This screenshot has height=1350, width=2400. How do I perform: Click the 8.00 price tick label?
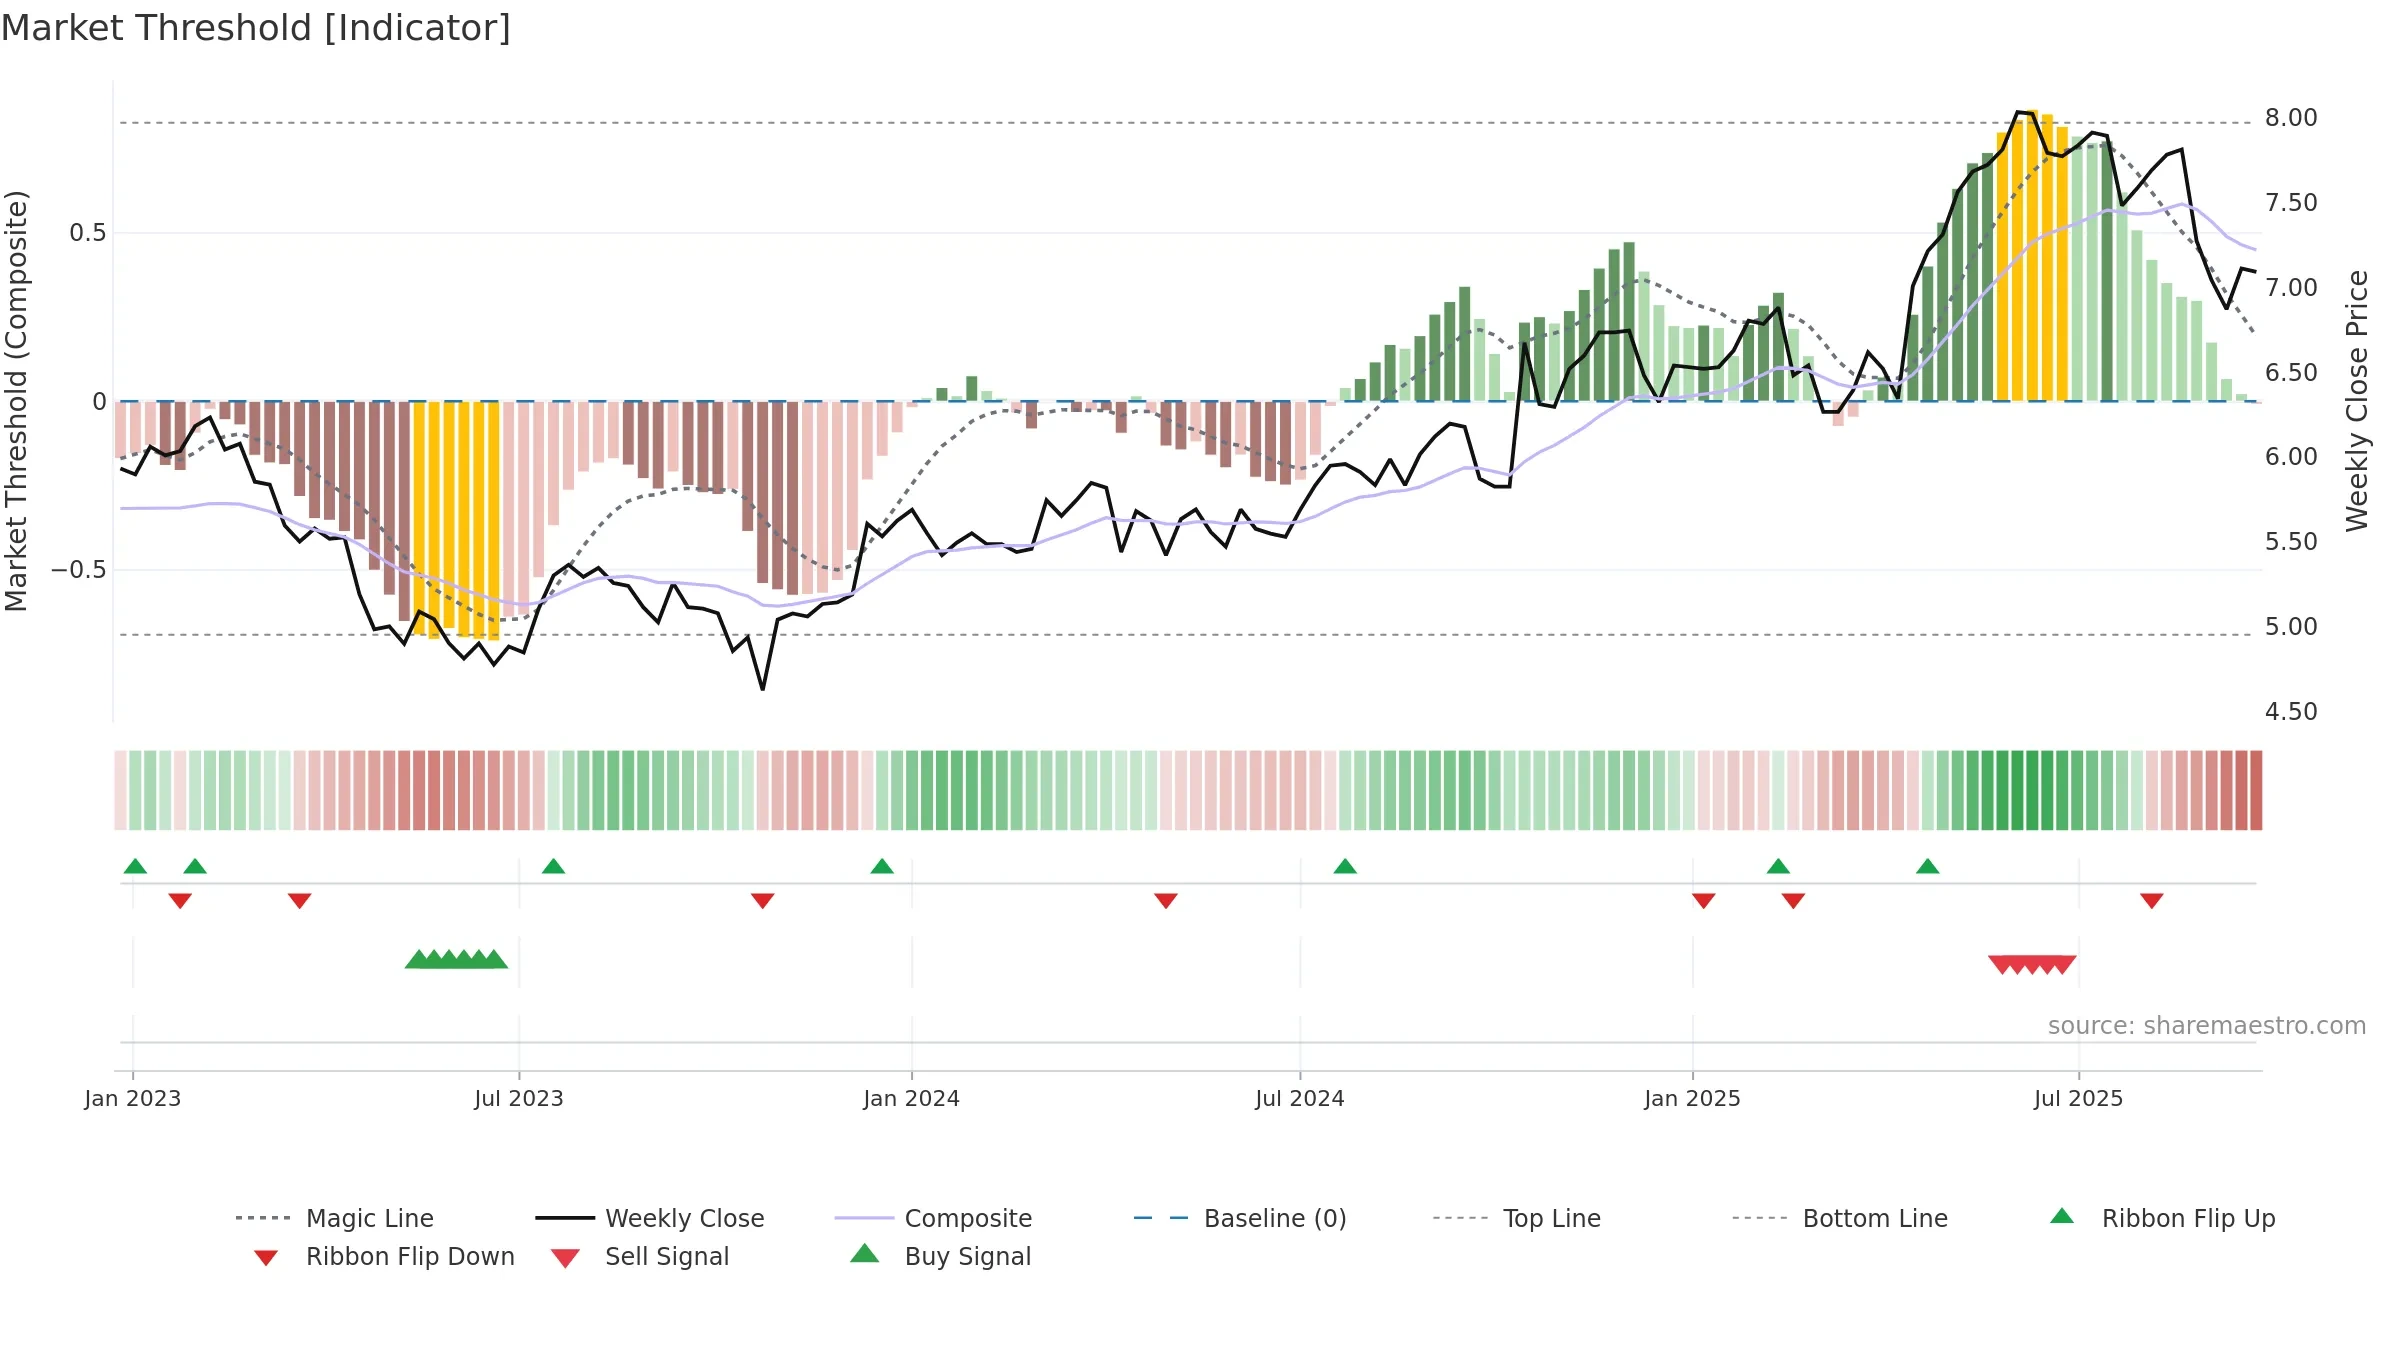pyautogui.click(x=2291, y=118)
